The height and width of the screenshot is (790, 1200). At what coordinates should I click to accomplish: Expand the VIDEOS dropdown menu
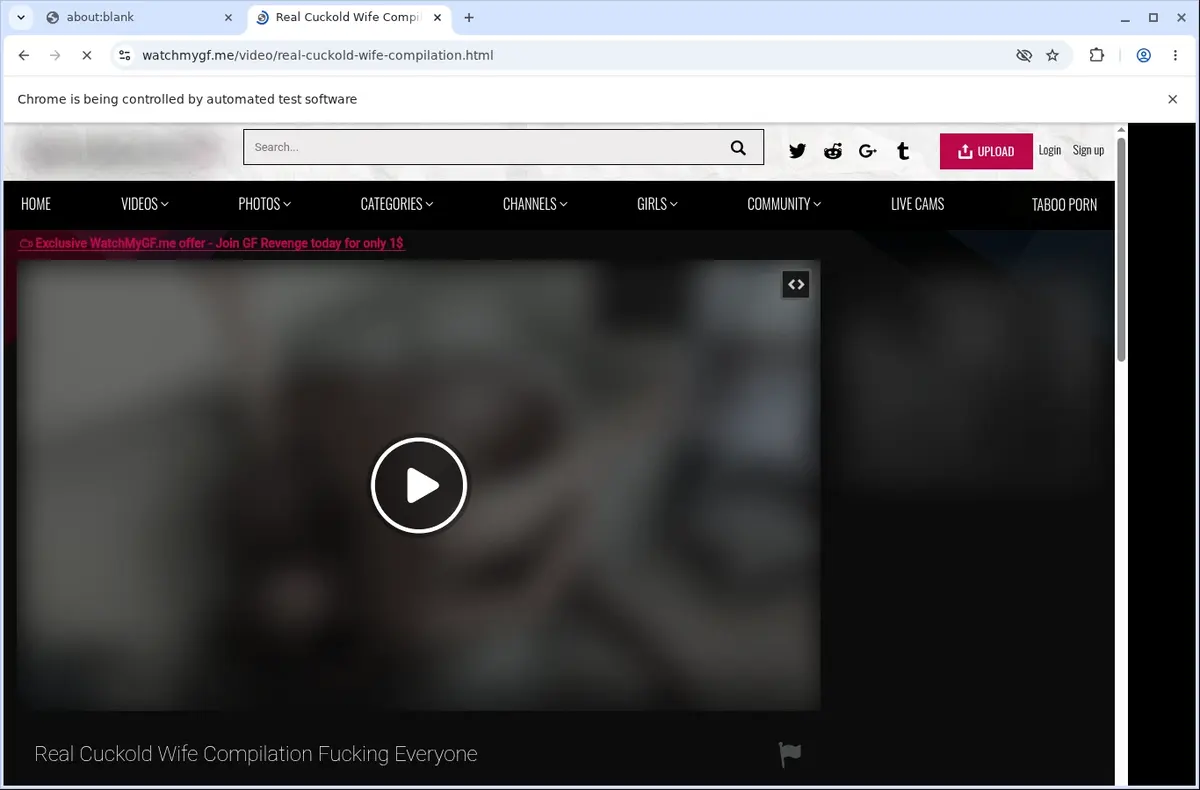pos(145,204)
